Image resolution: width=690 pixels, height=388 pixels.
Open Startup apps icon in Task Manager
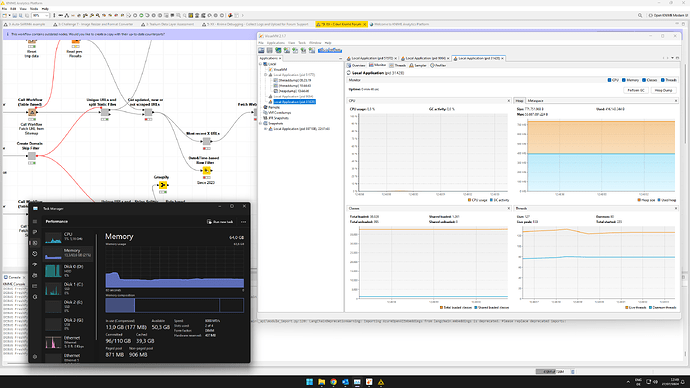[35, 265]
